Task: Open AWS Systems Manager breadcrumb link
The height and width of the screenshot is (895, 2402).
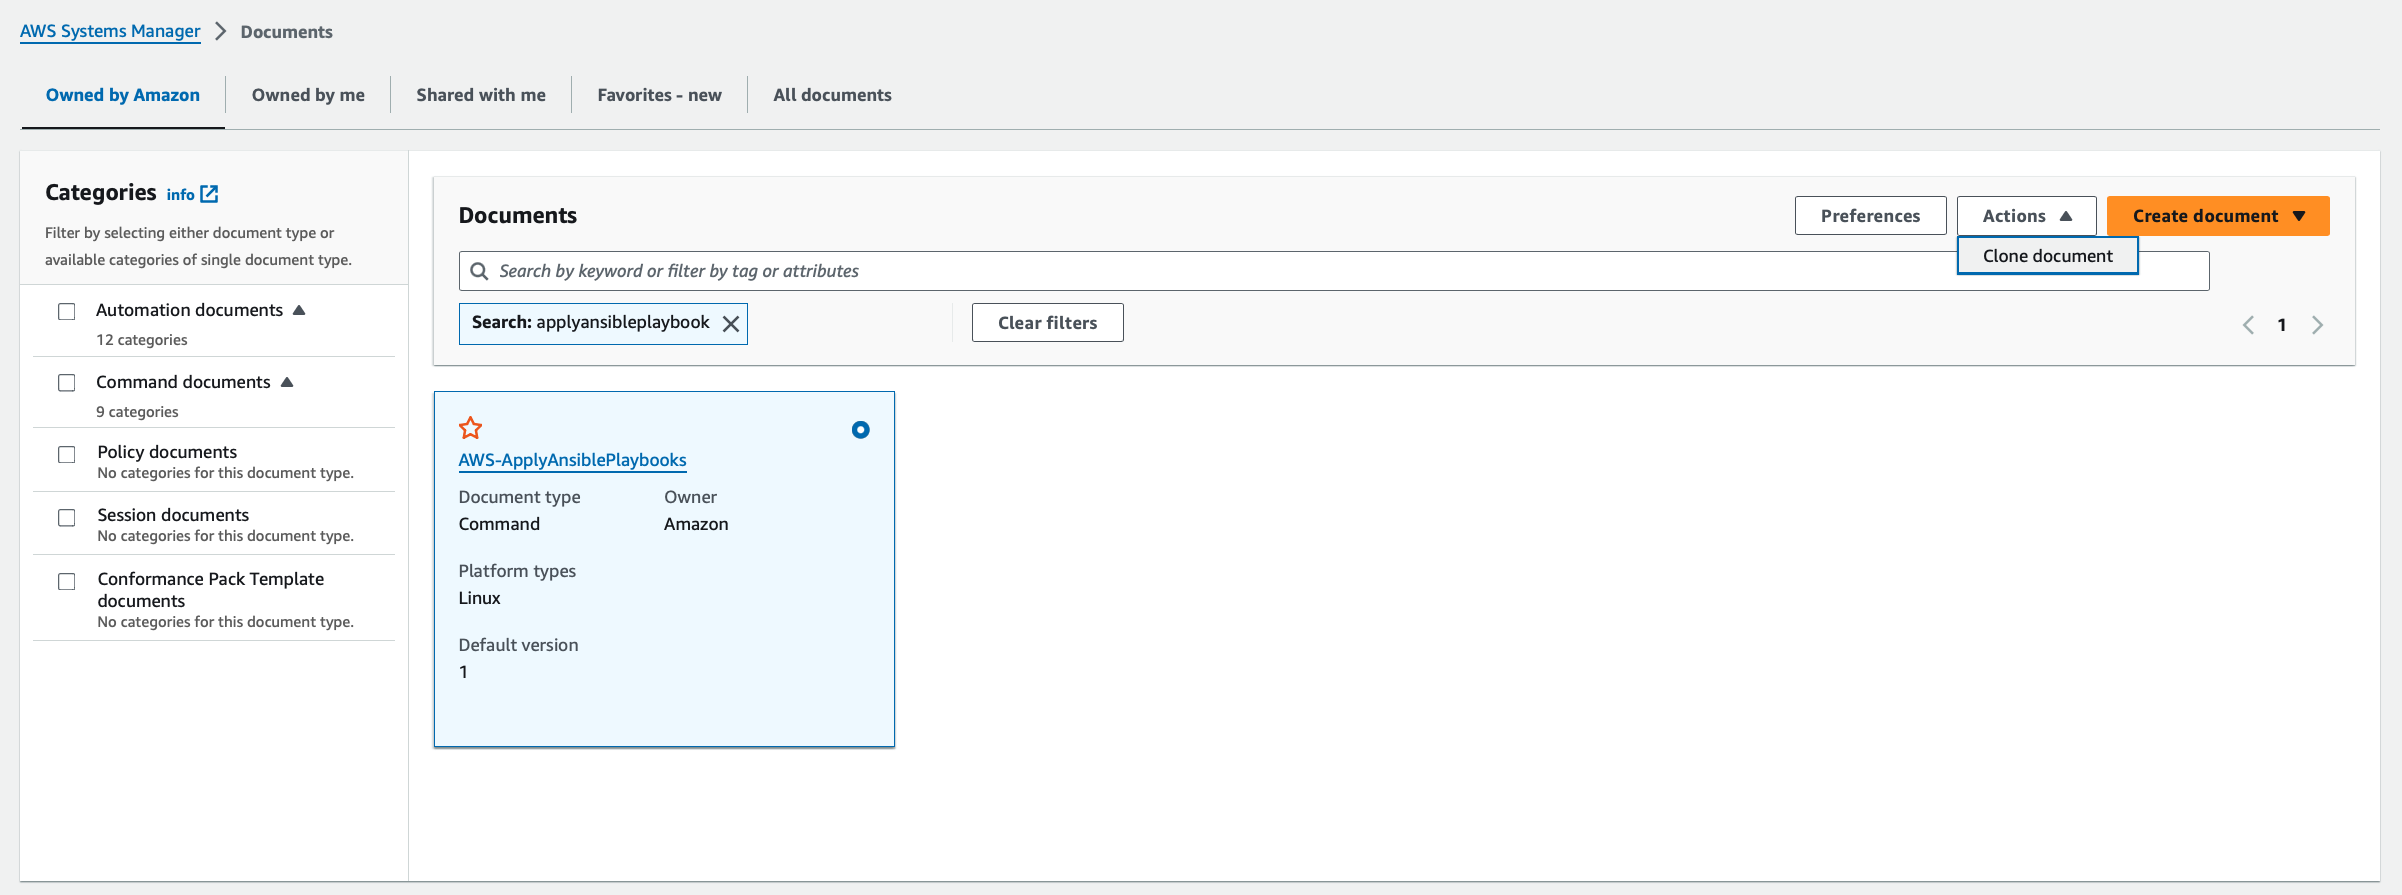Action: pyautogui.click(x=110, y=31)
